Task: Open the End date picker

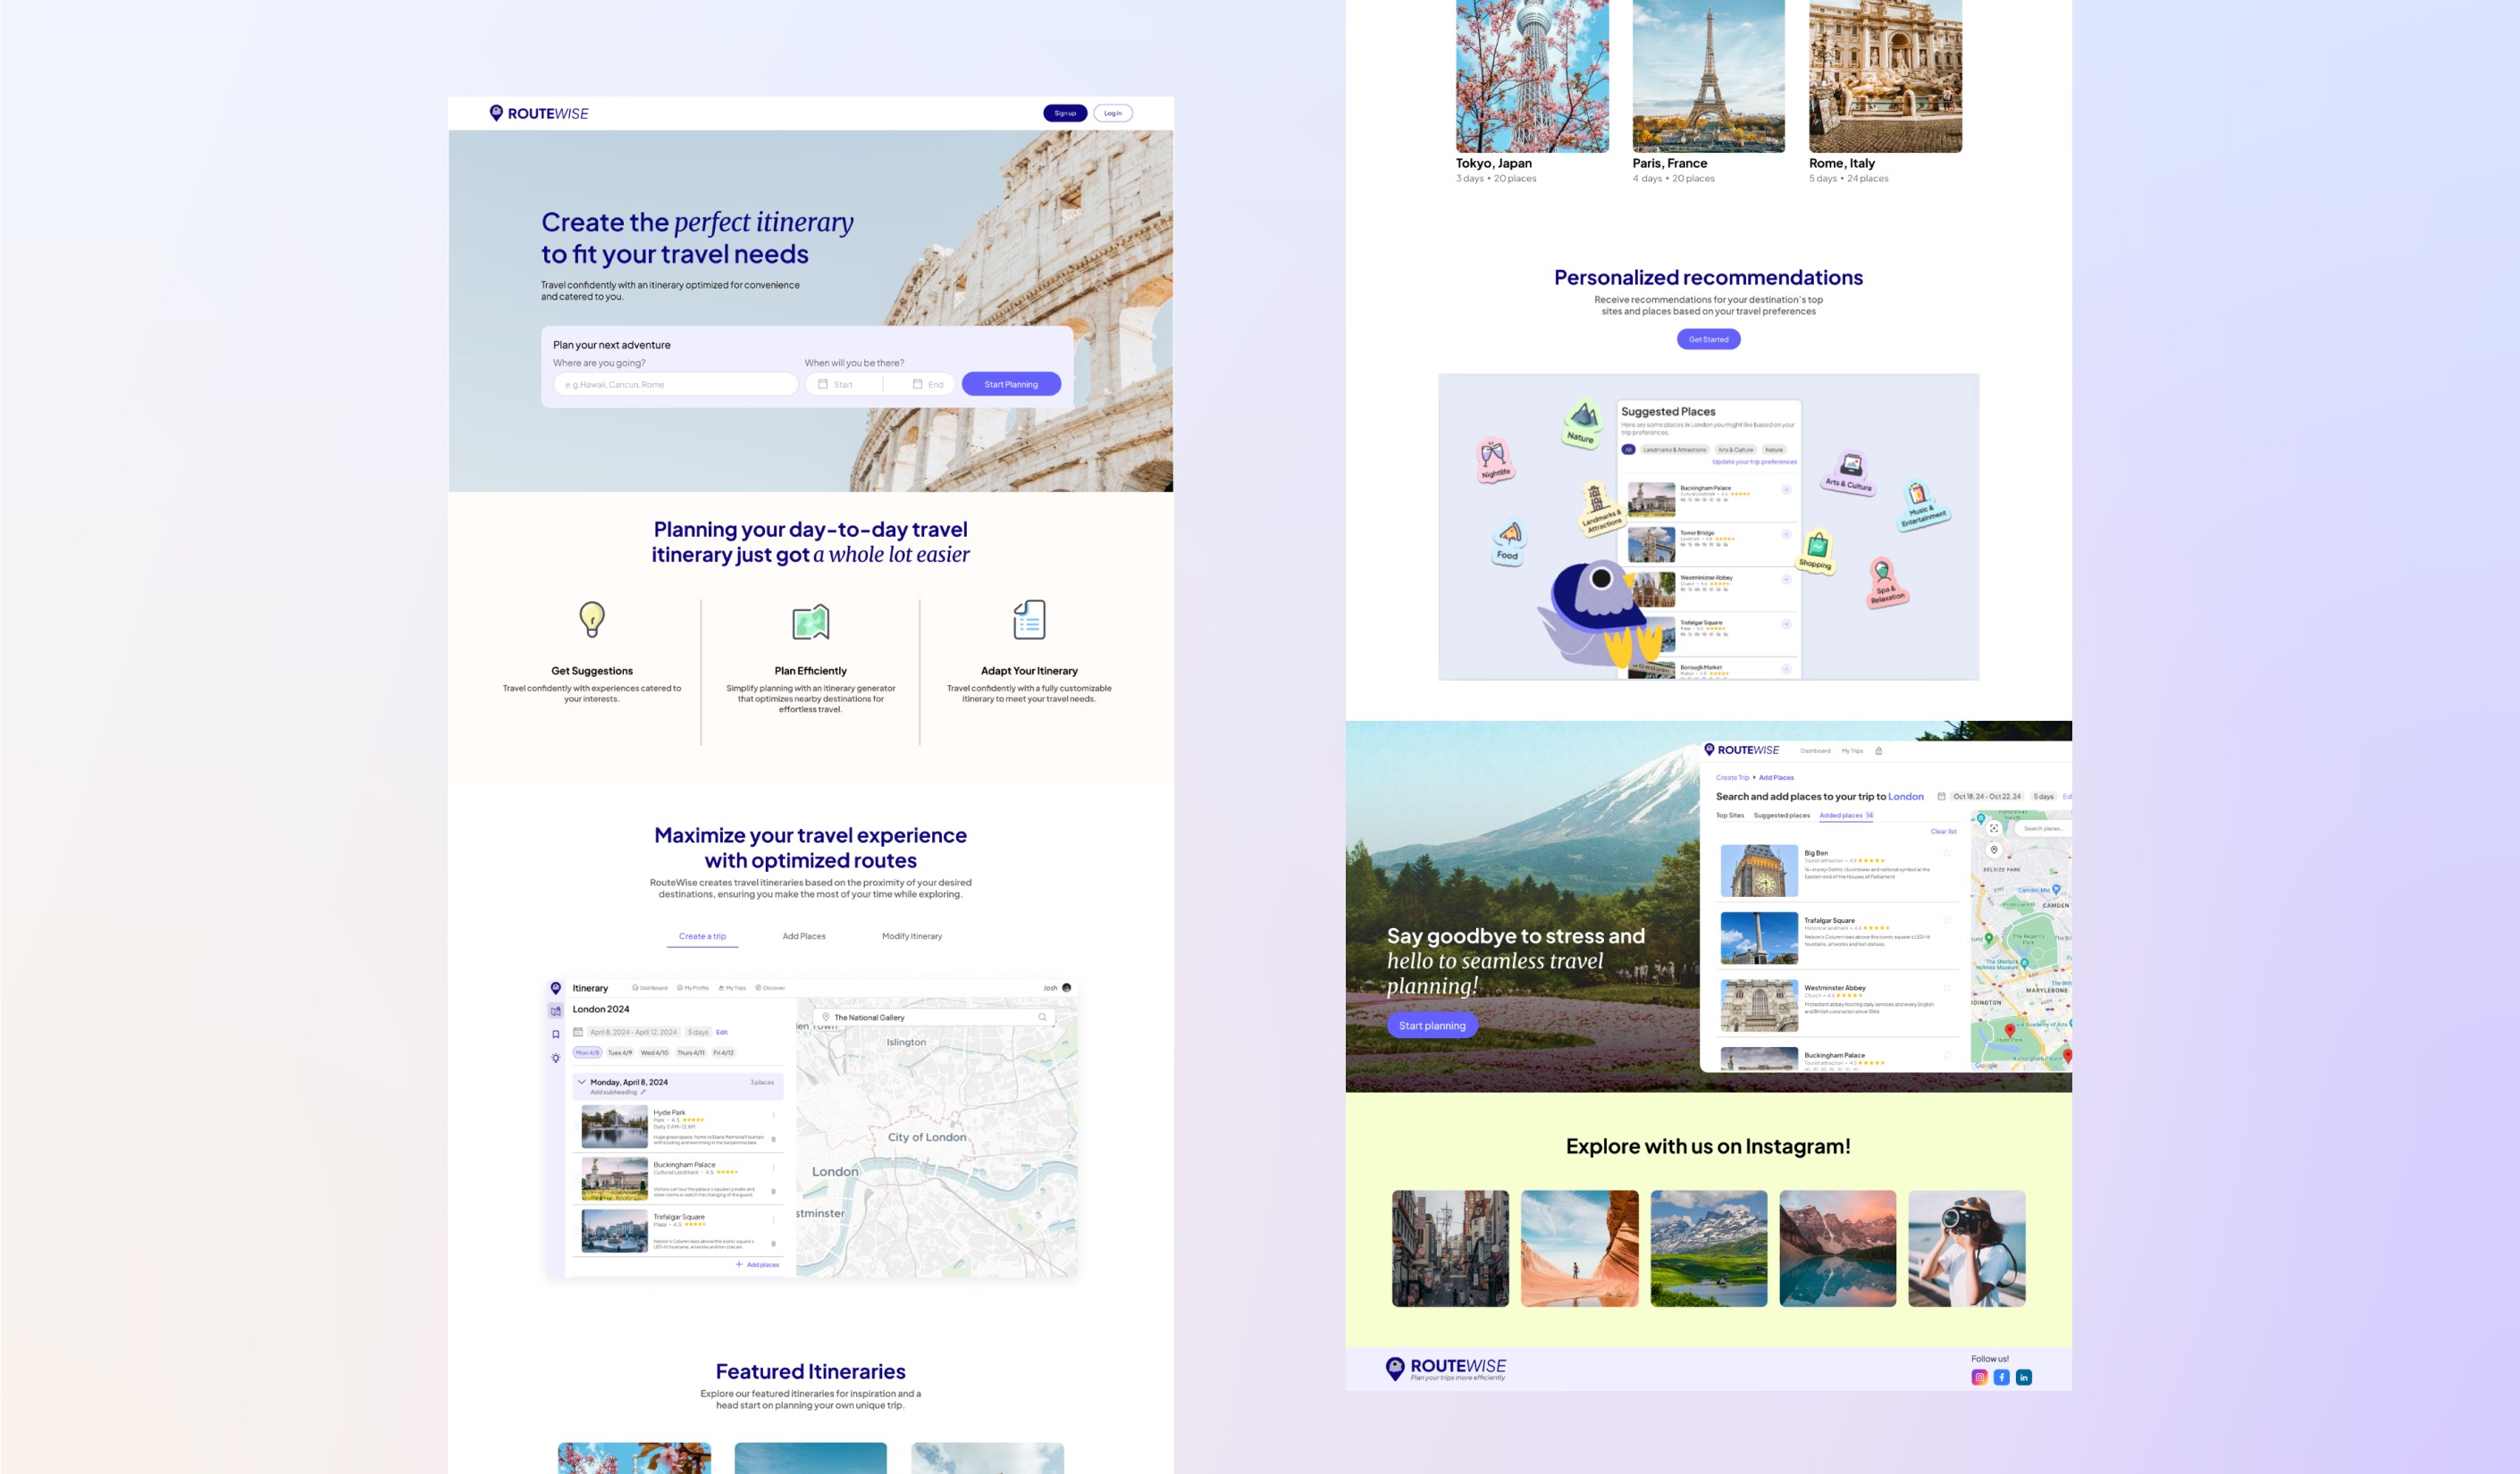Action: (x=928, y=384)
